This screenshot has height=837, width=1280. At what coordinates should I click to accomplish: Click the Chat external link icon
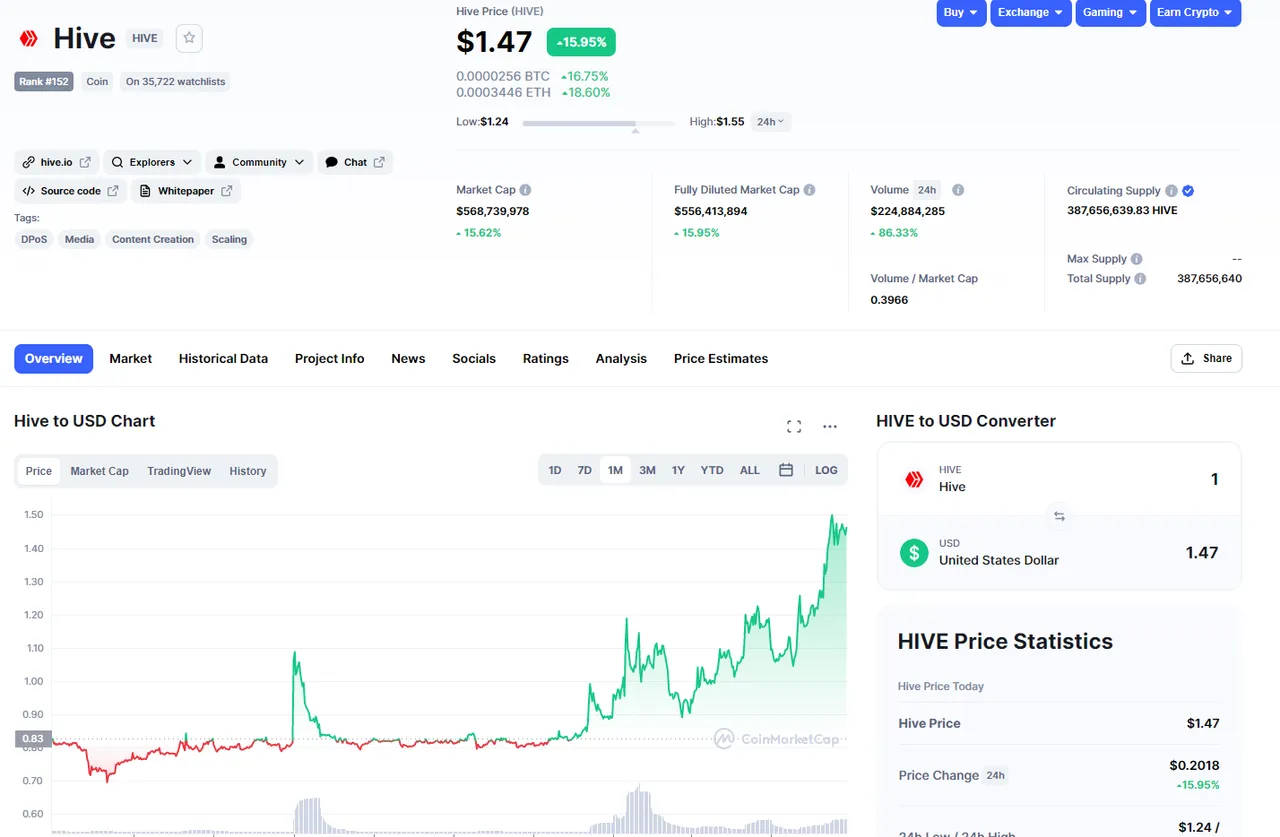click(x=379, y=162)
